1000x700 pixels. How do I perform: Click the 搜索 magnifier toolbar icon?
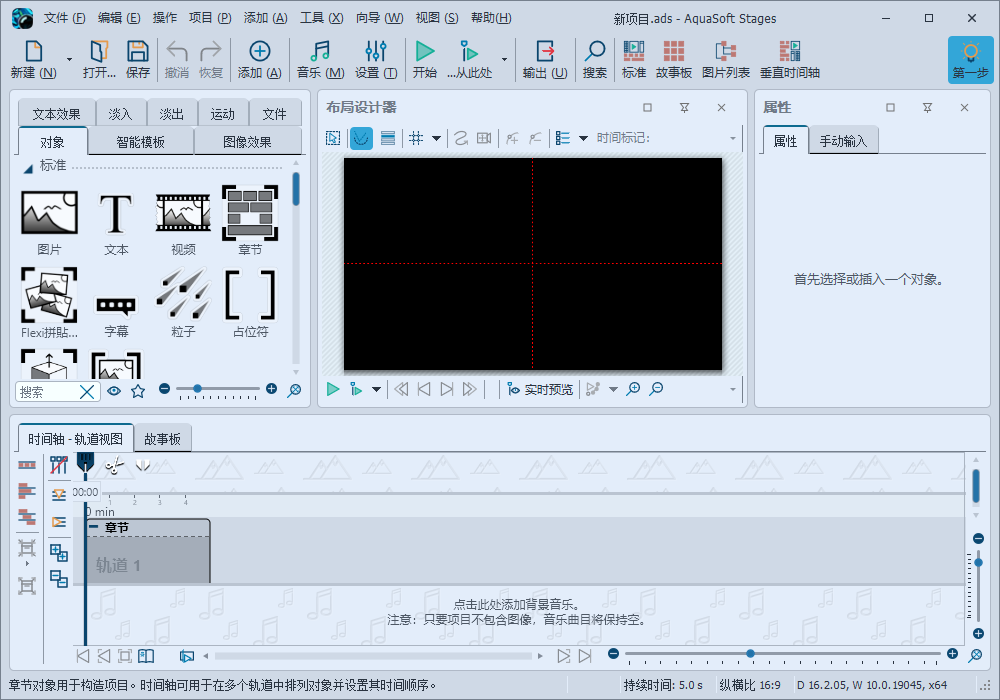tap(594, 59)
